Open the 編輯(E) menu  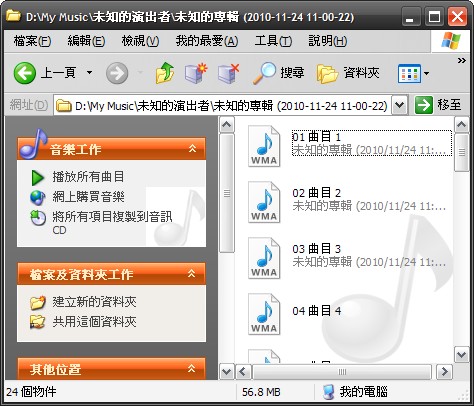(86, 41)
